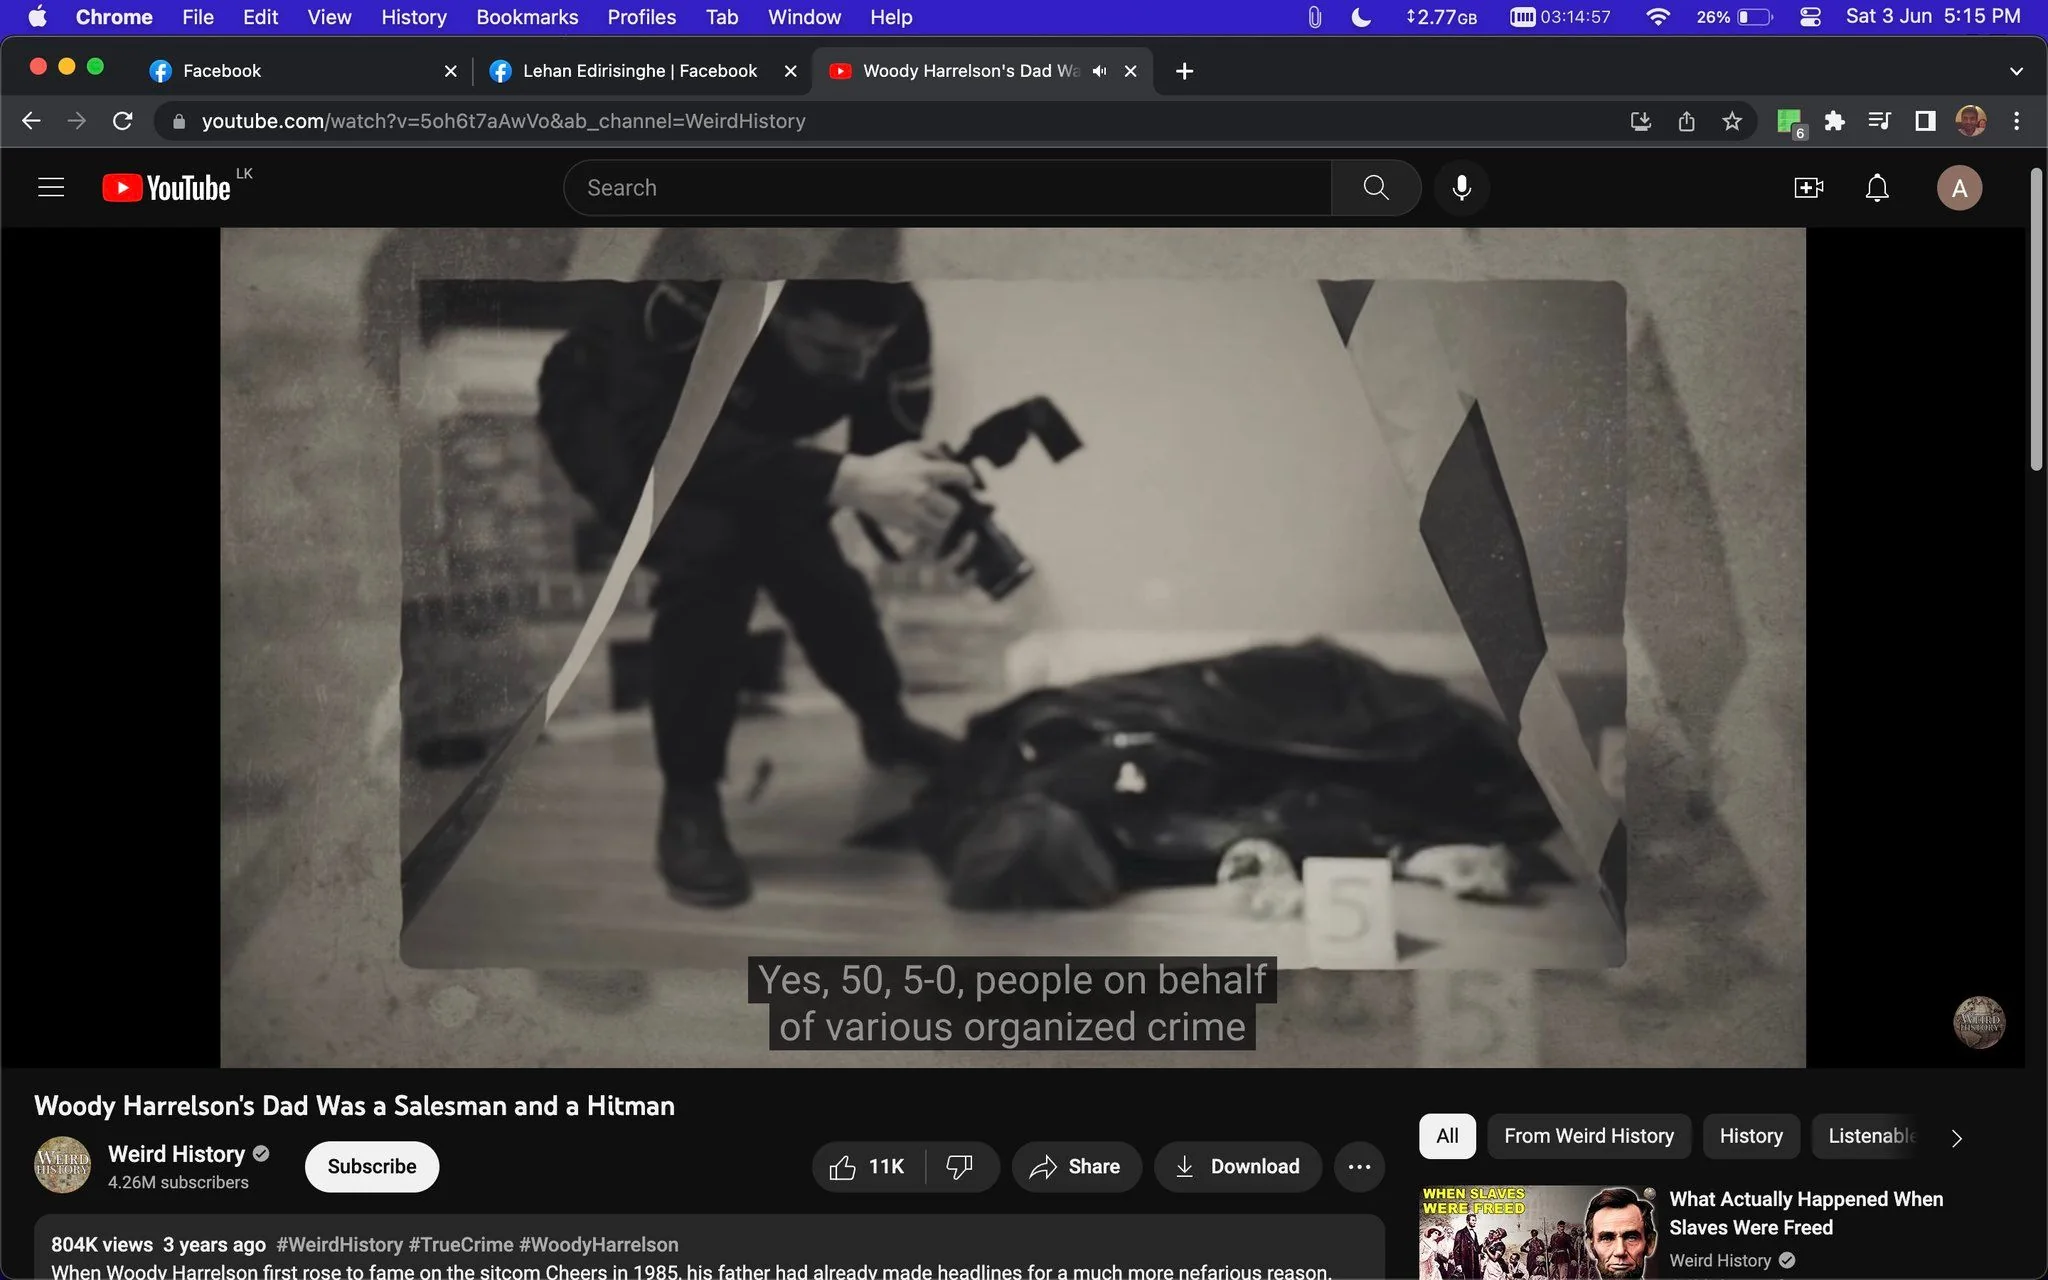Go to YouTube home via logo

pos(166,187)
